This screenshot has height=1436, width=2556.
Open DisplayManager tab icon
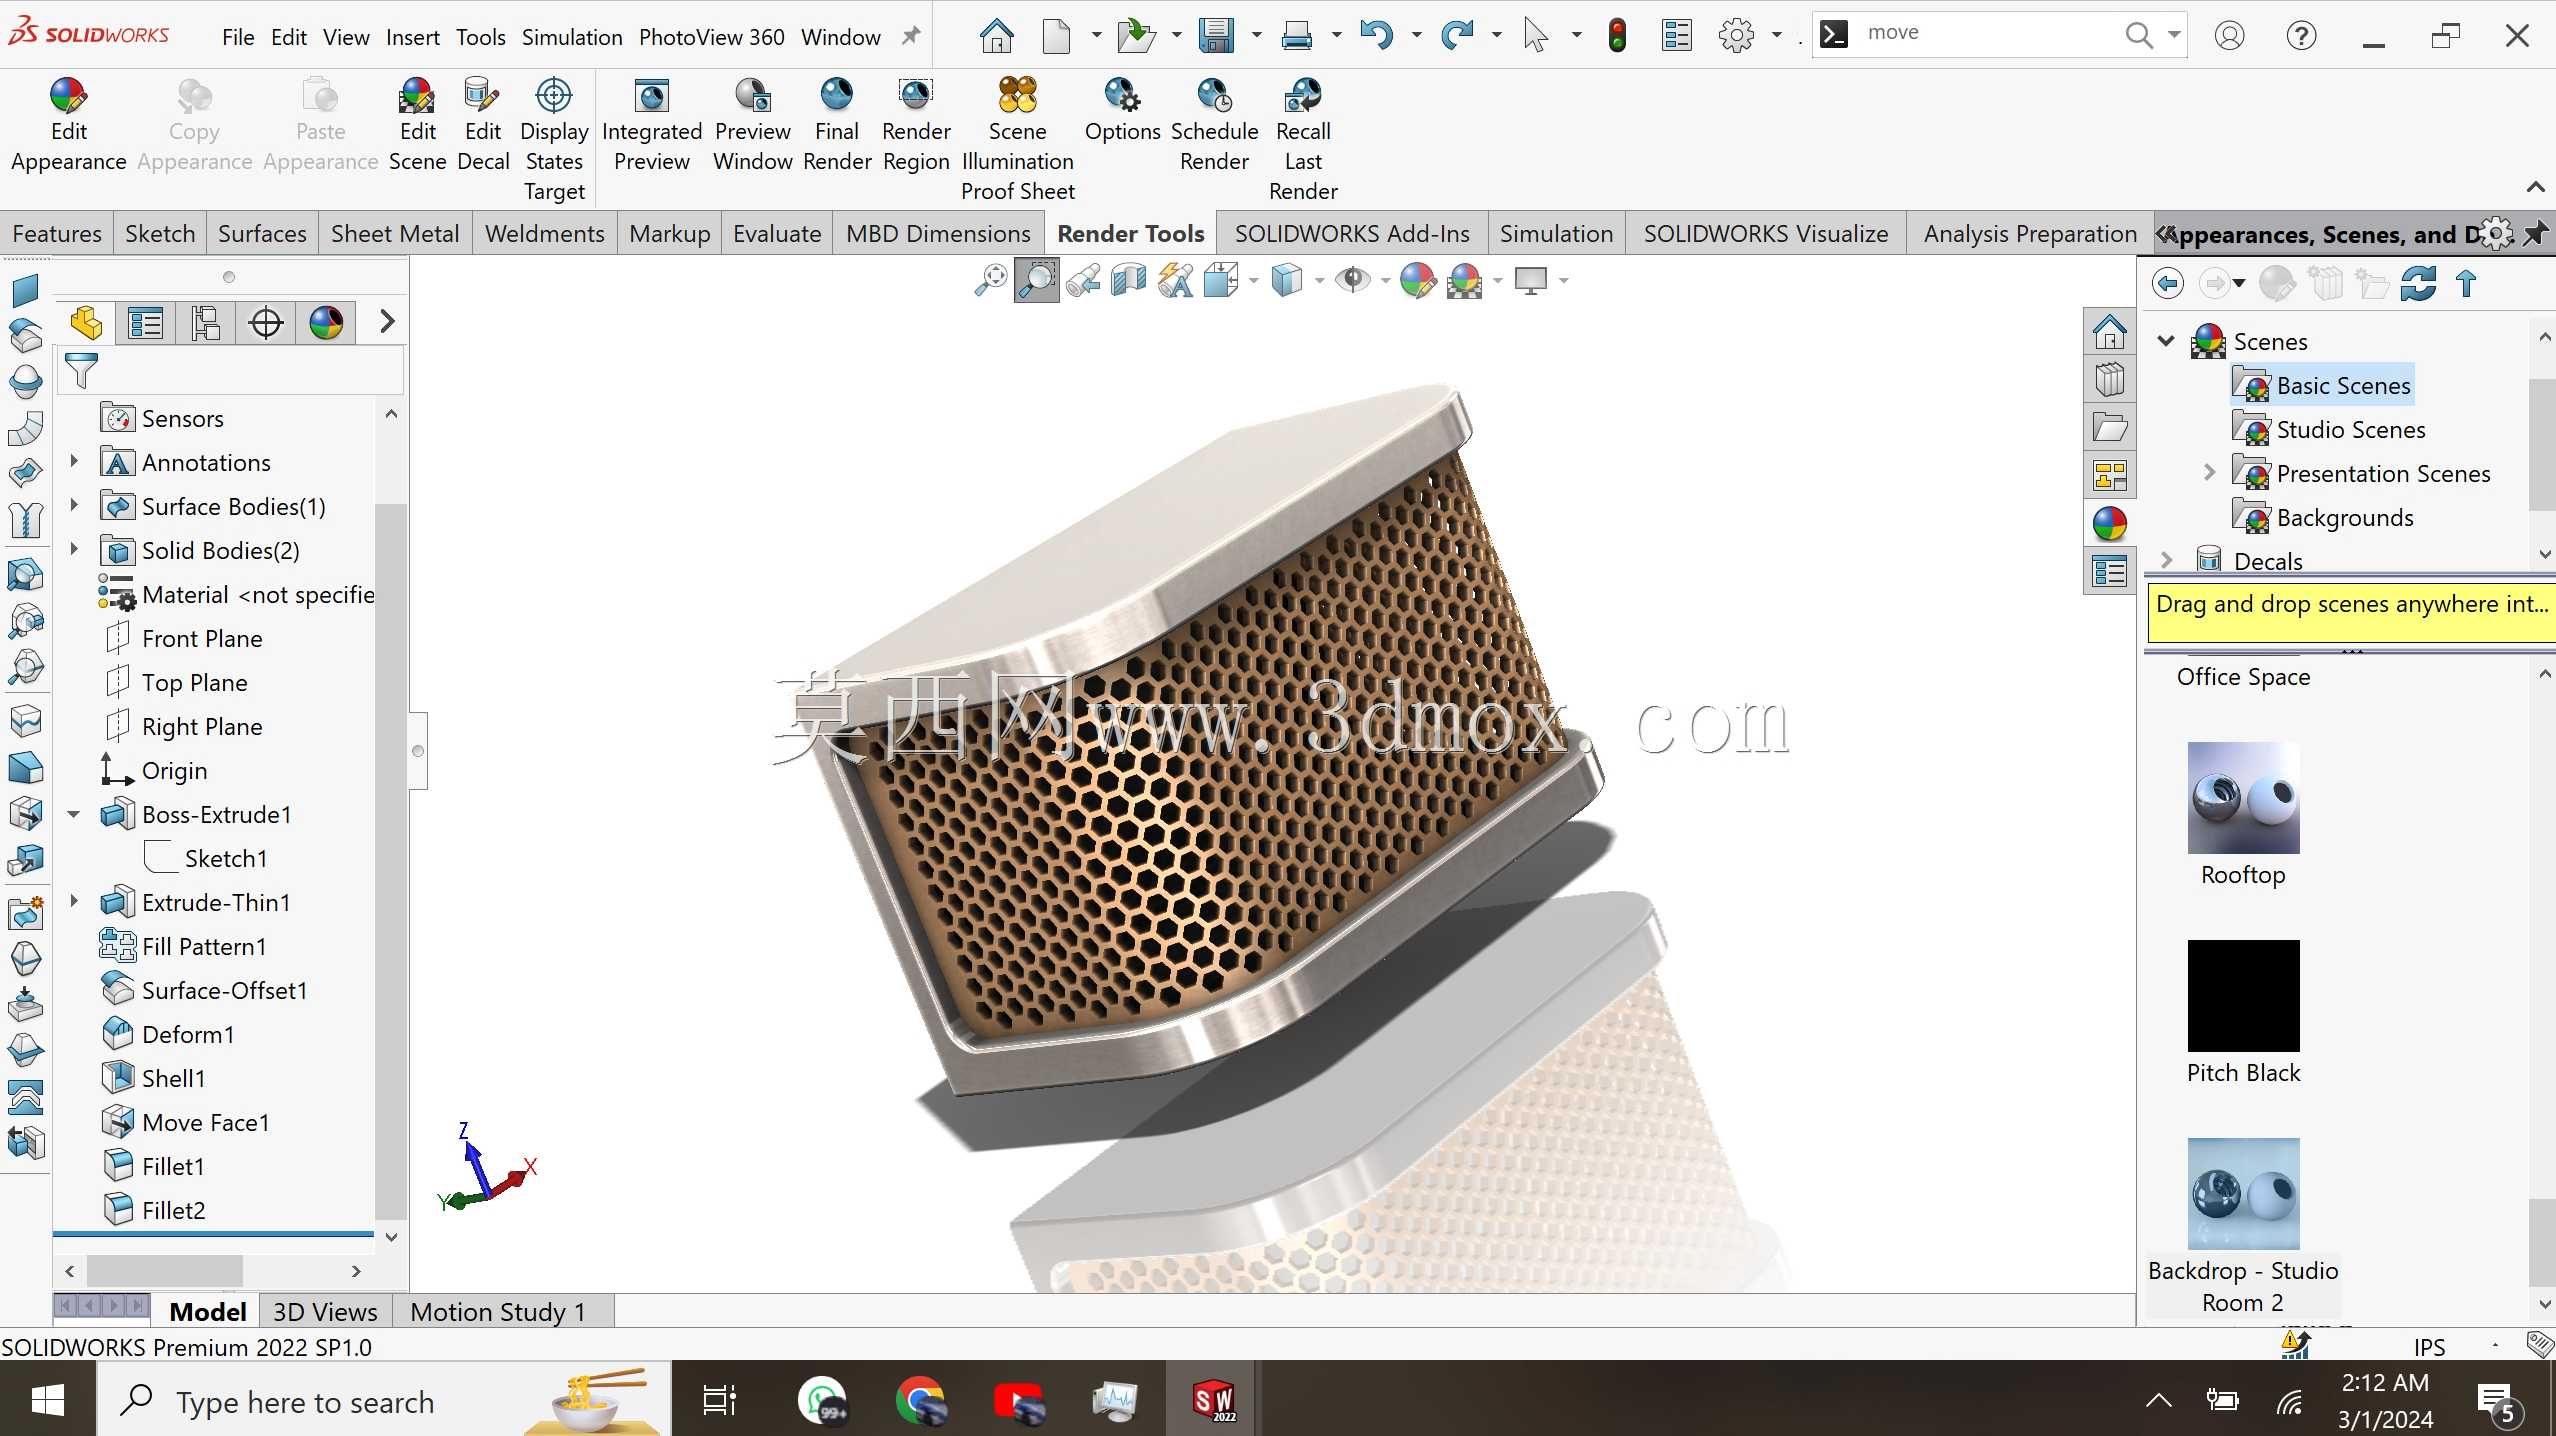coord(326,323)
